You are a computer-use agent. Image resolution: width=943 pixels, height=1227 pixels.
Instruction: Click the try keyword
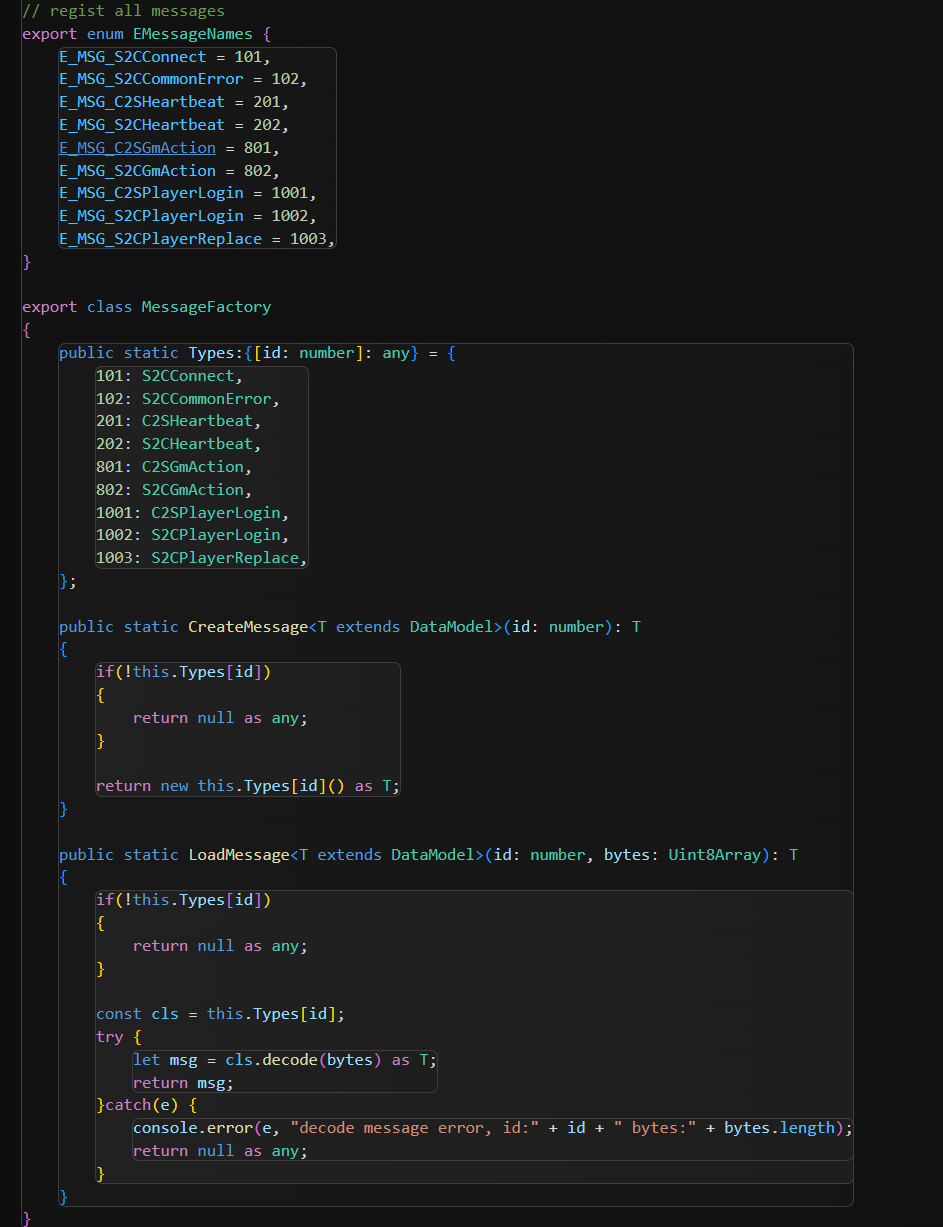[109, 1037]
